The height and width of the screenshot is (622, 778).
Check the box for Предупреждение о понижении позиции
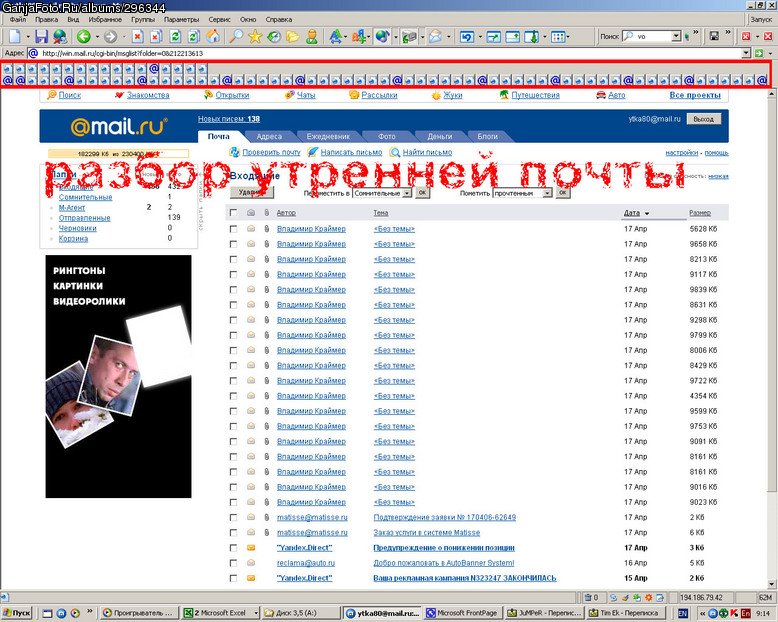click(233, 548)
